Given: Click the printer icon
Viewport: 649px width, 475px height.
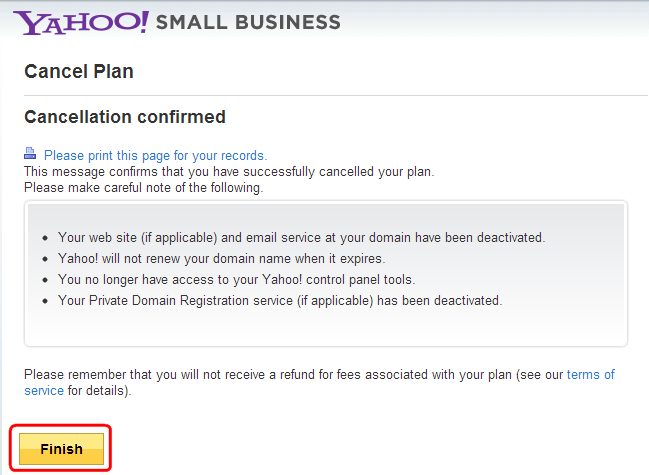Looking at the screenshot, I should click(30, 154).
